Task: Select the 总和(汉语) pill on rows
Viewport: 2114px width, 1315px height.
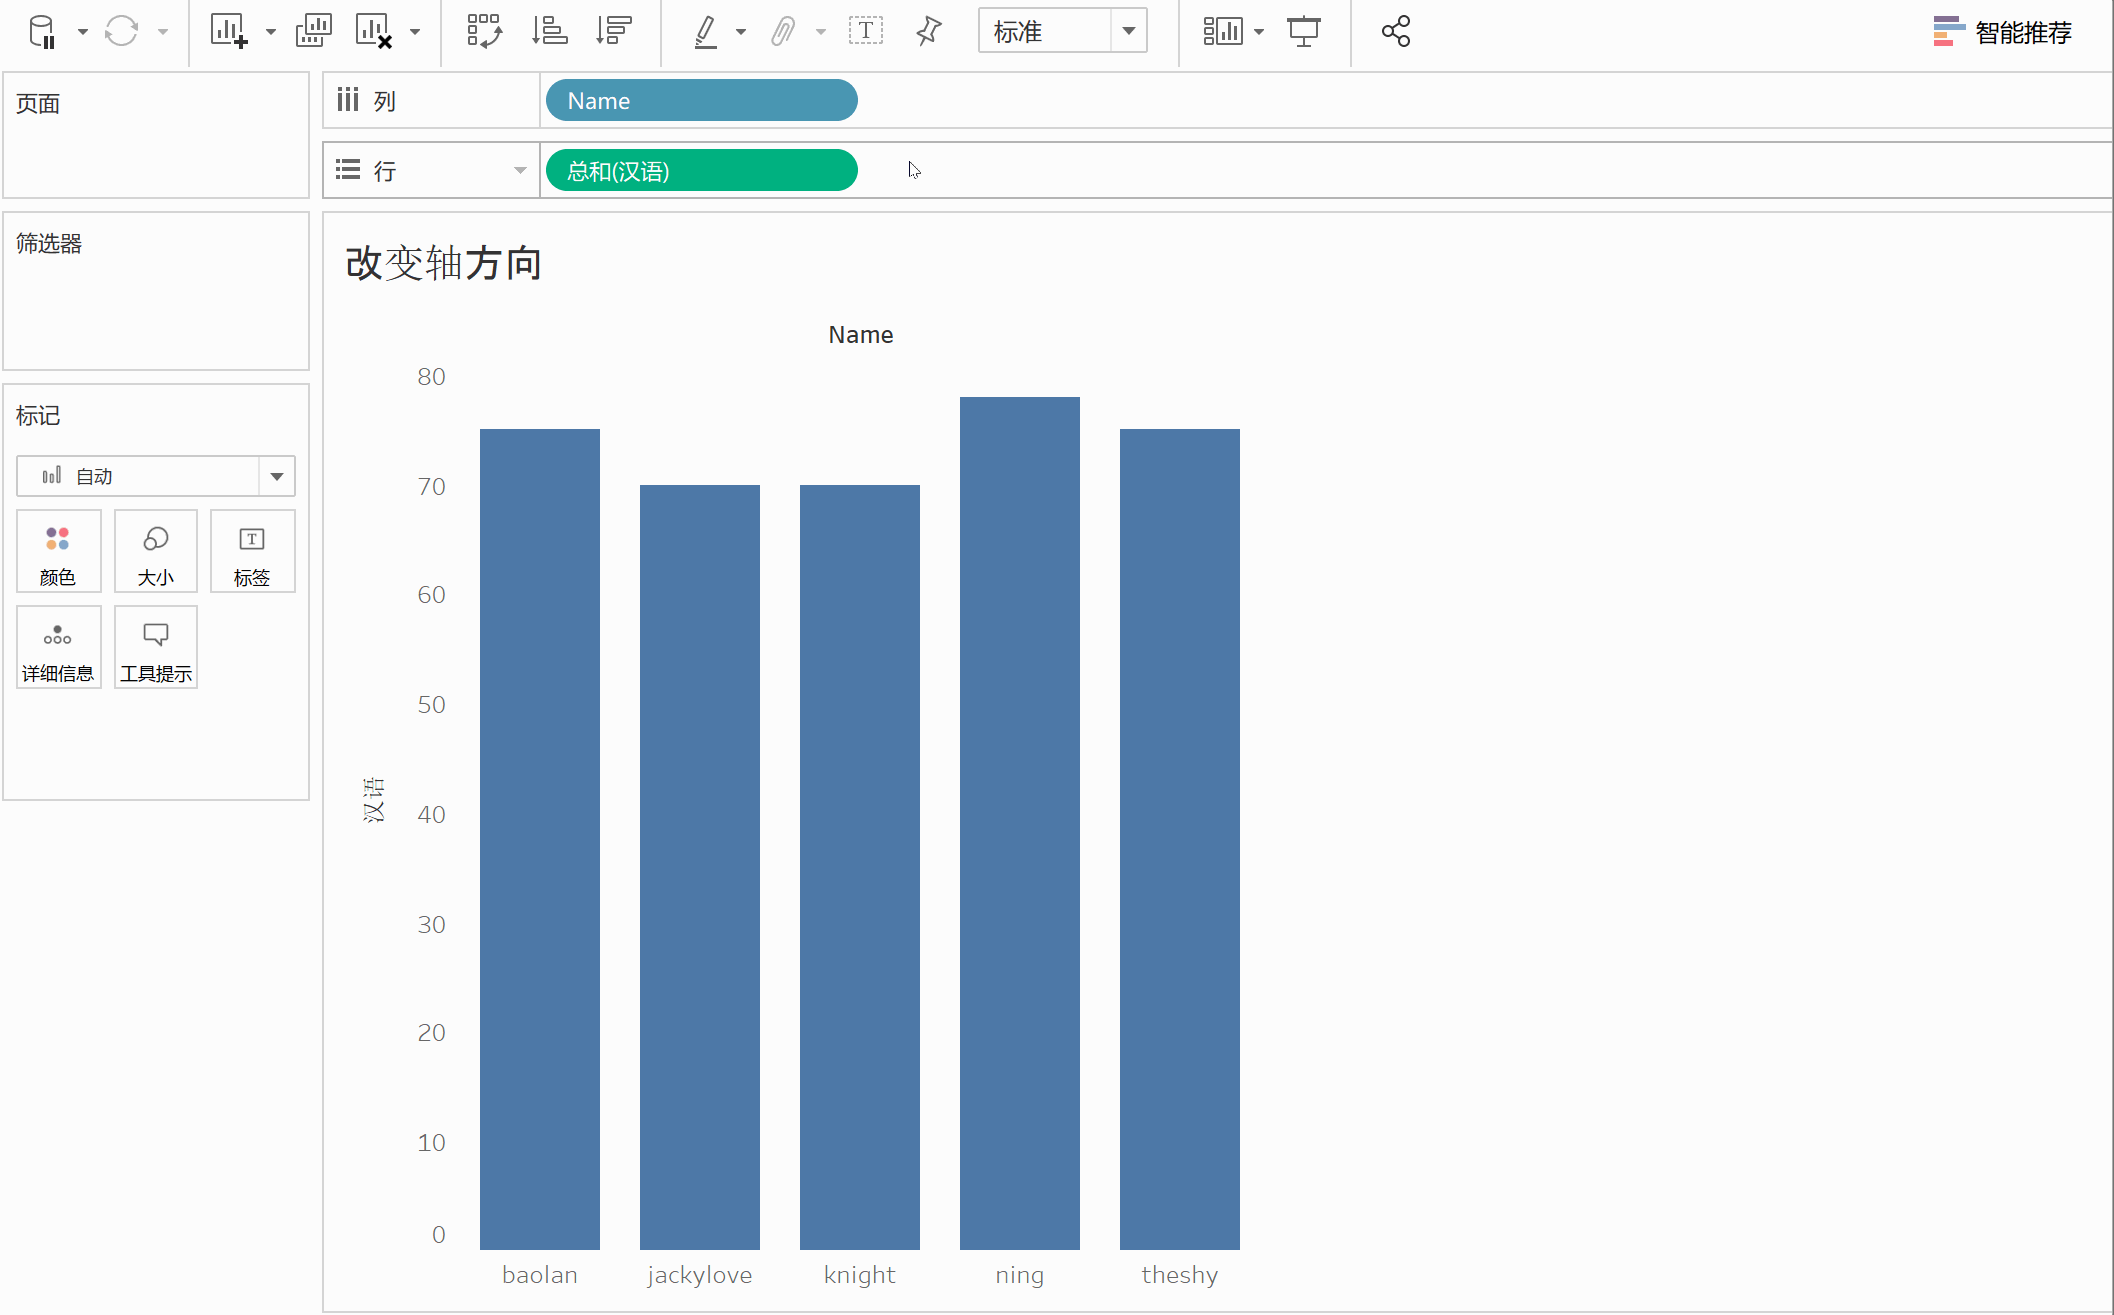Action: pyautogui.click(x=701, y=171)
